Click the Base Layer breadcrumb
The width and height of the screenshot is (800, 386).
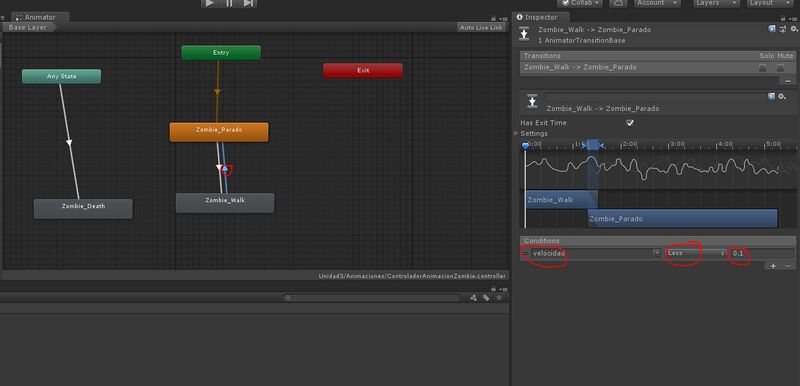coord(28,28)
